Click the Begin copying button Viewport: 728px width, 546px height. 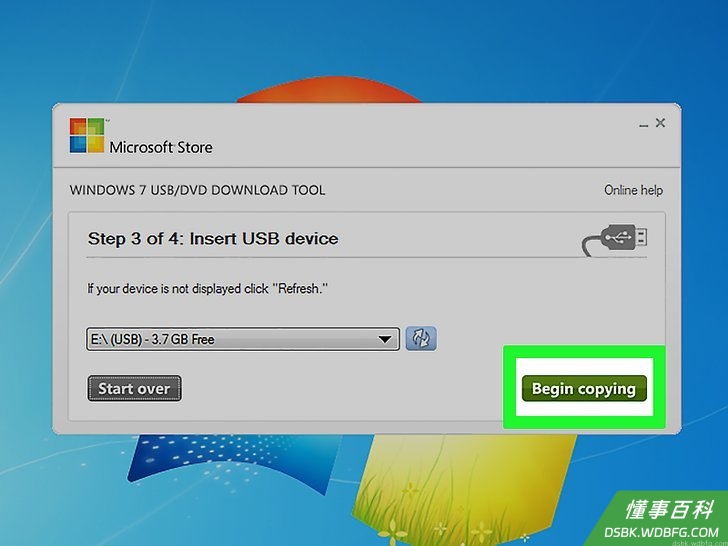584,388
